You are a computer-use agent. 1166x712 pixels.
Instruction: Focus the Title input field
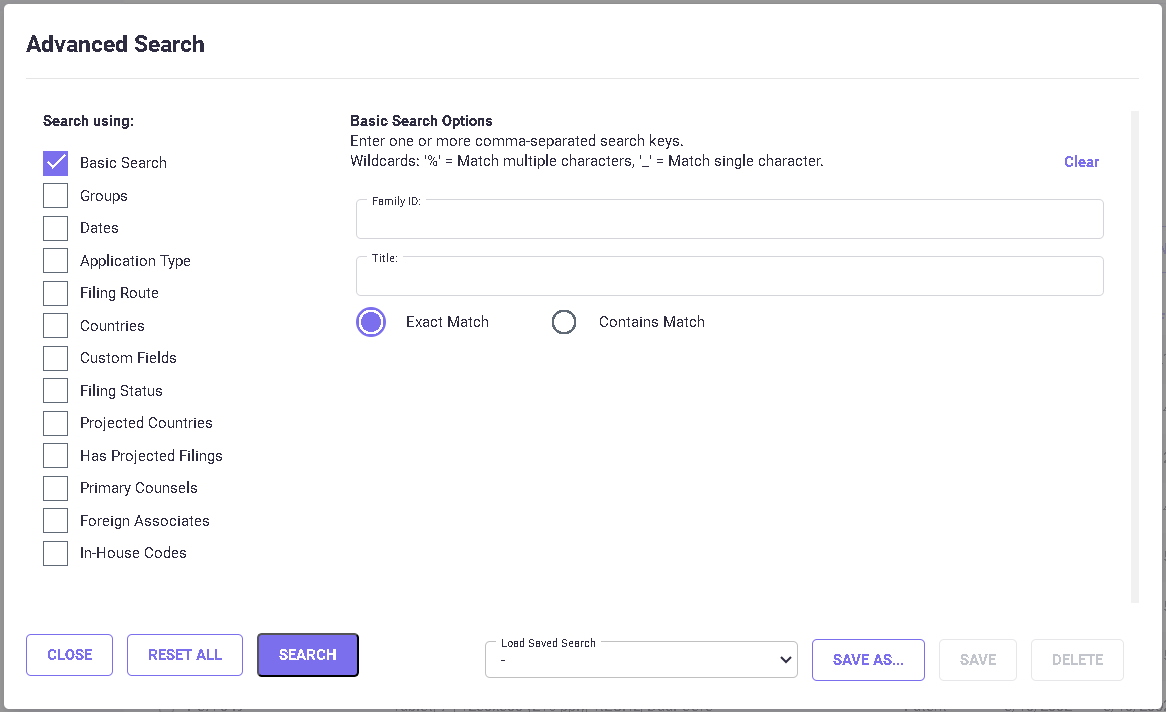click(x=729, y=278)
